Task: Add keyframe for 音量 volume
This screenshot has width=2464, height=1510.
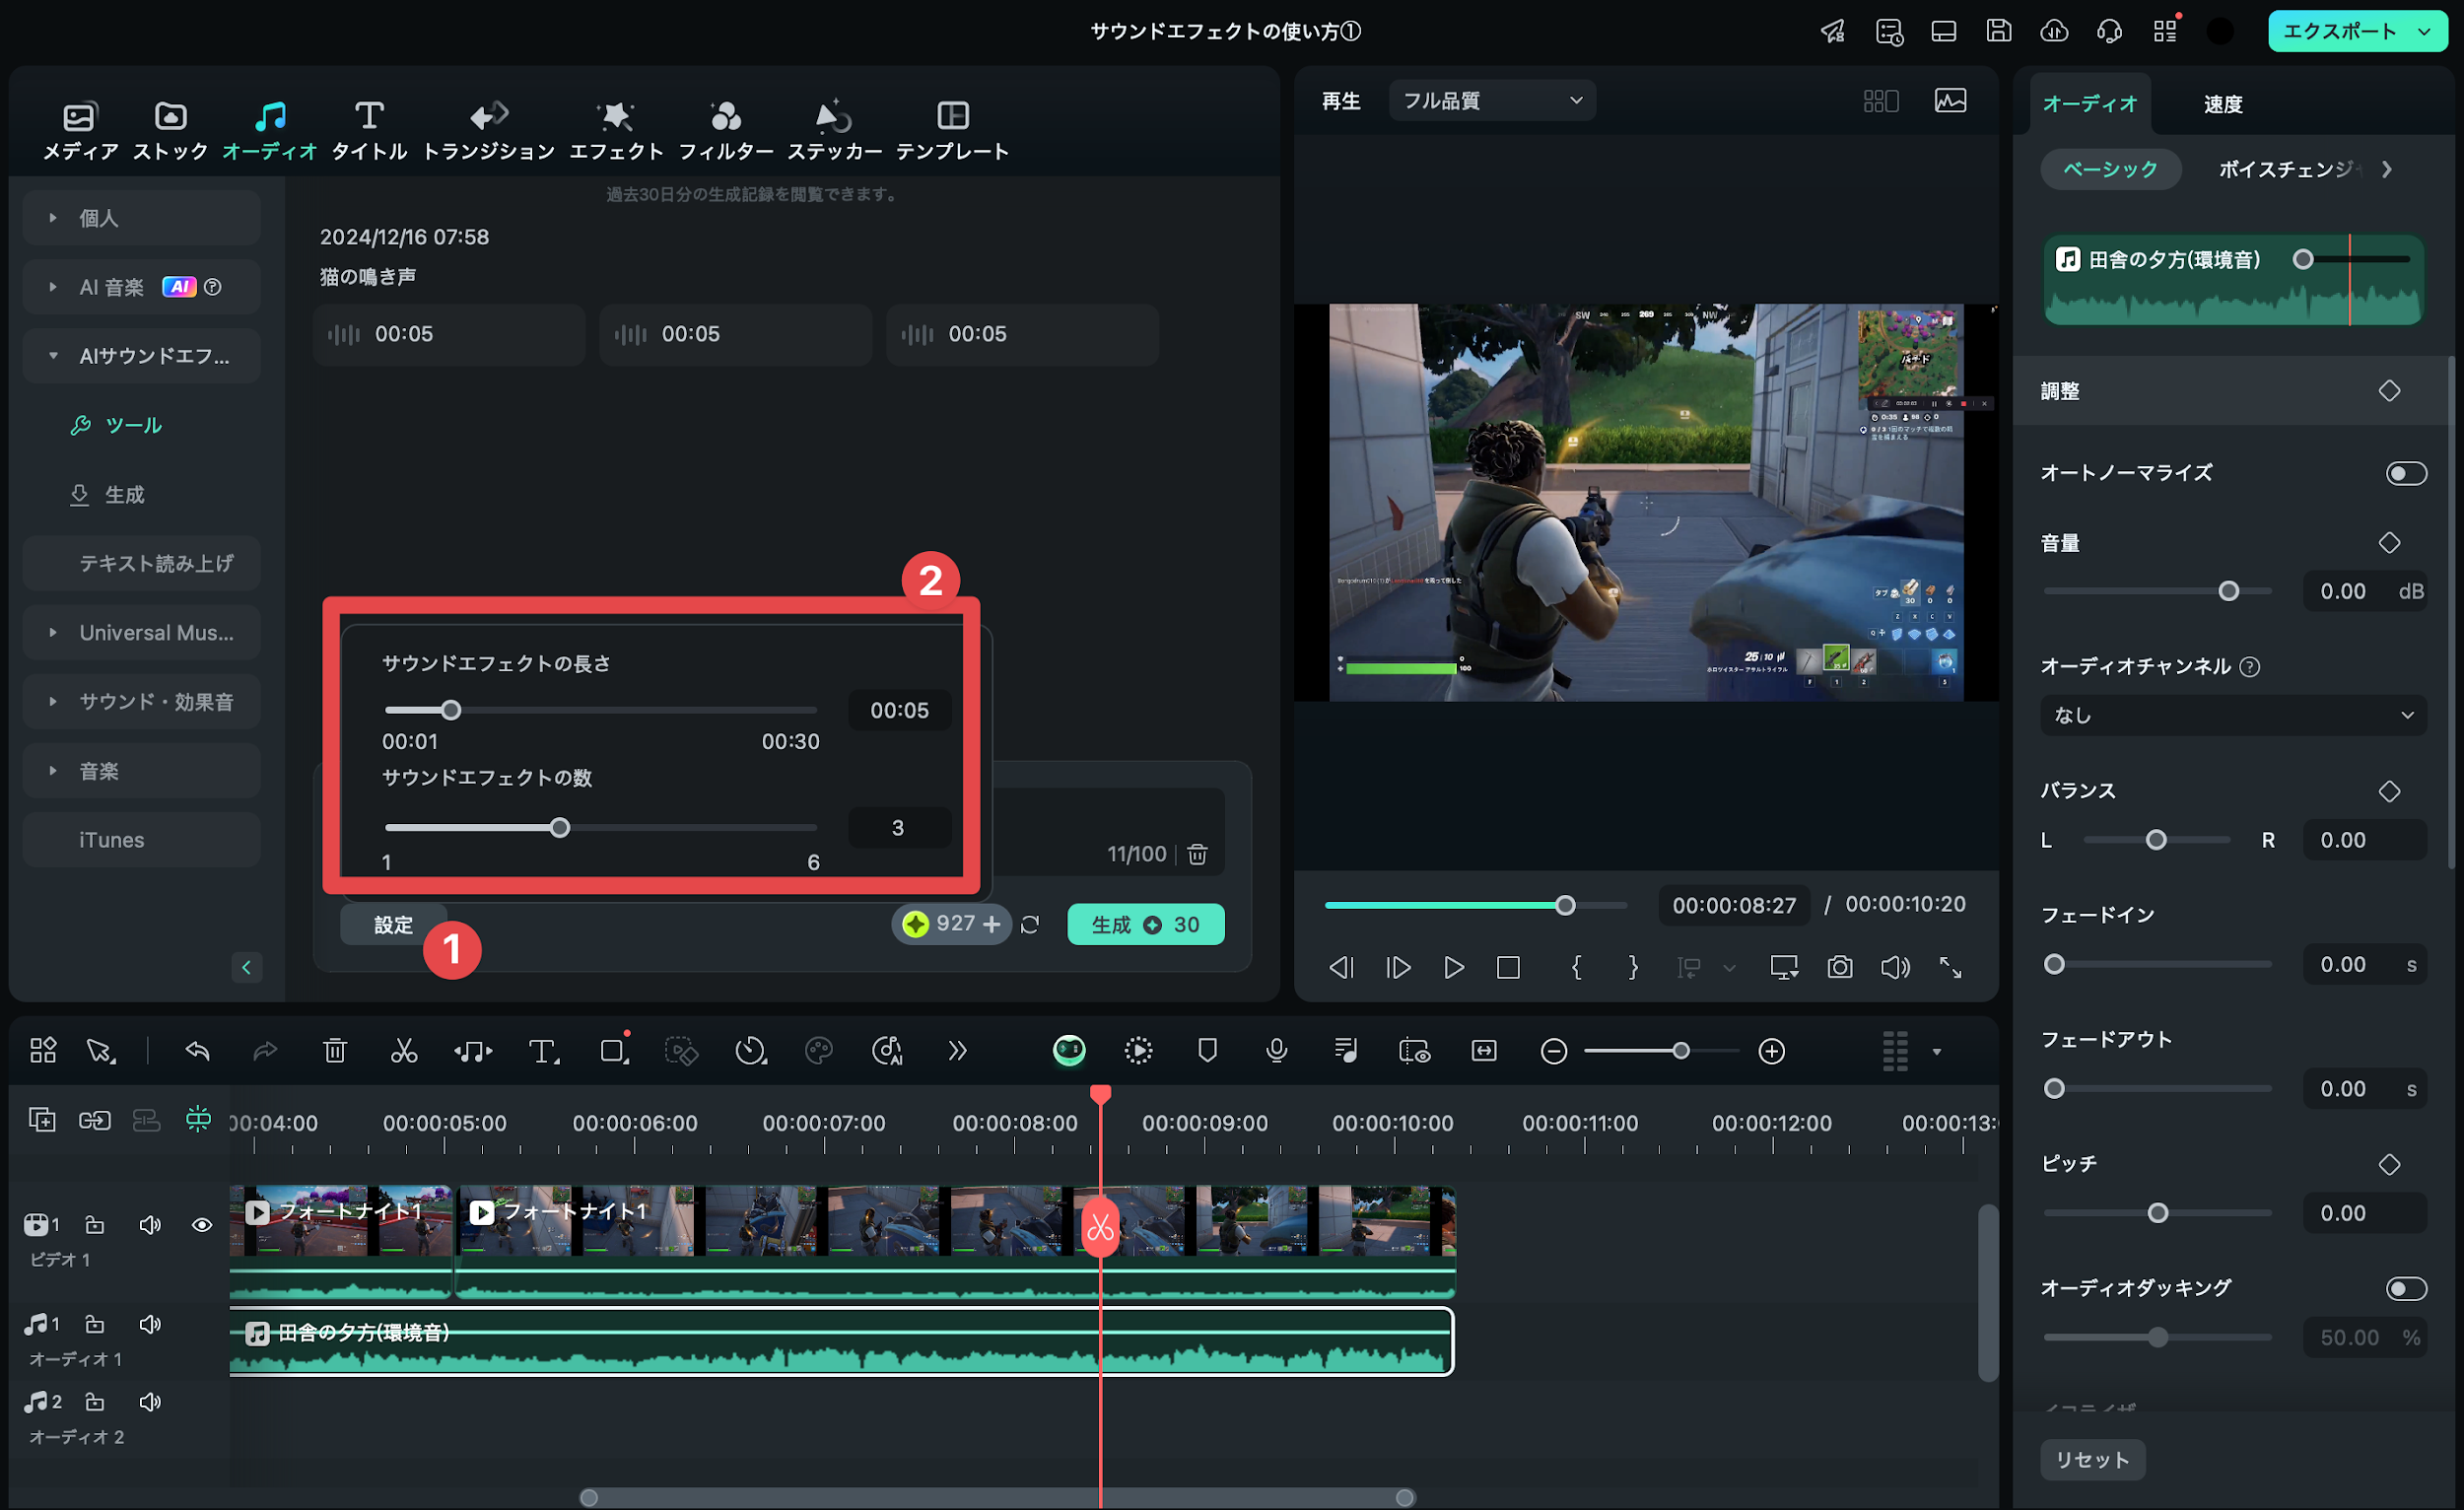Action: [x=2389, y=543]
